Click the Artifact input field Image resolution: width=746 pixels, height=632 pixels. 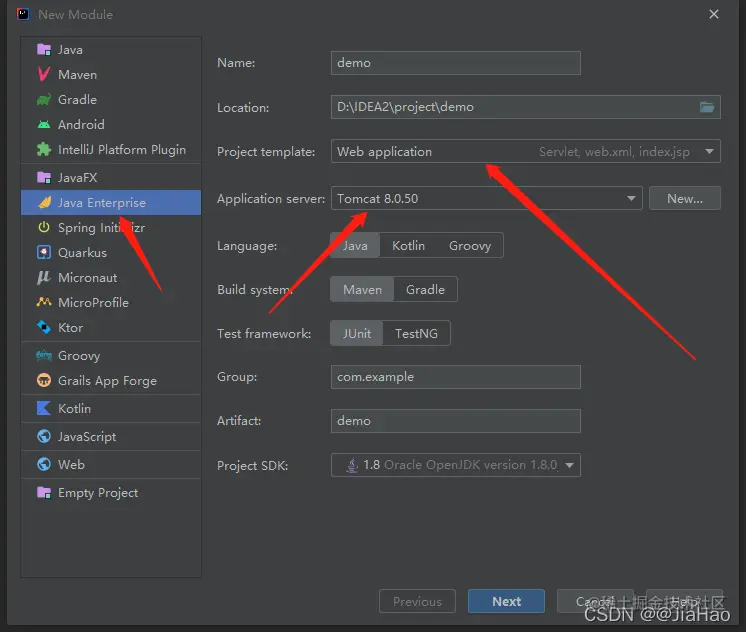pos(456,421)
